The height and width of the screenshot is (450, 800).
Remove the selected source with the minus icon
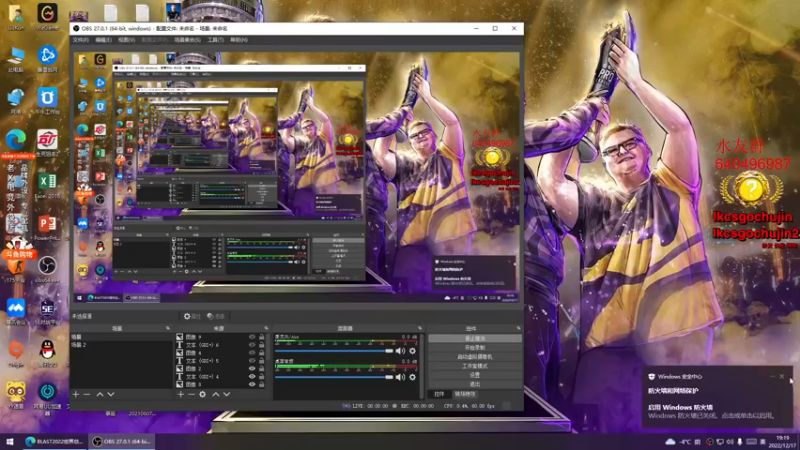click(191, 394)
